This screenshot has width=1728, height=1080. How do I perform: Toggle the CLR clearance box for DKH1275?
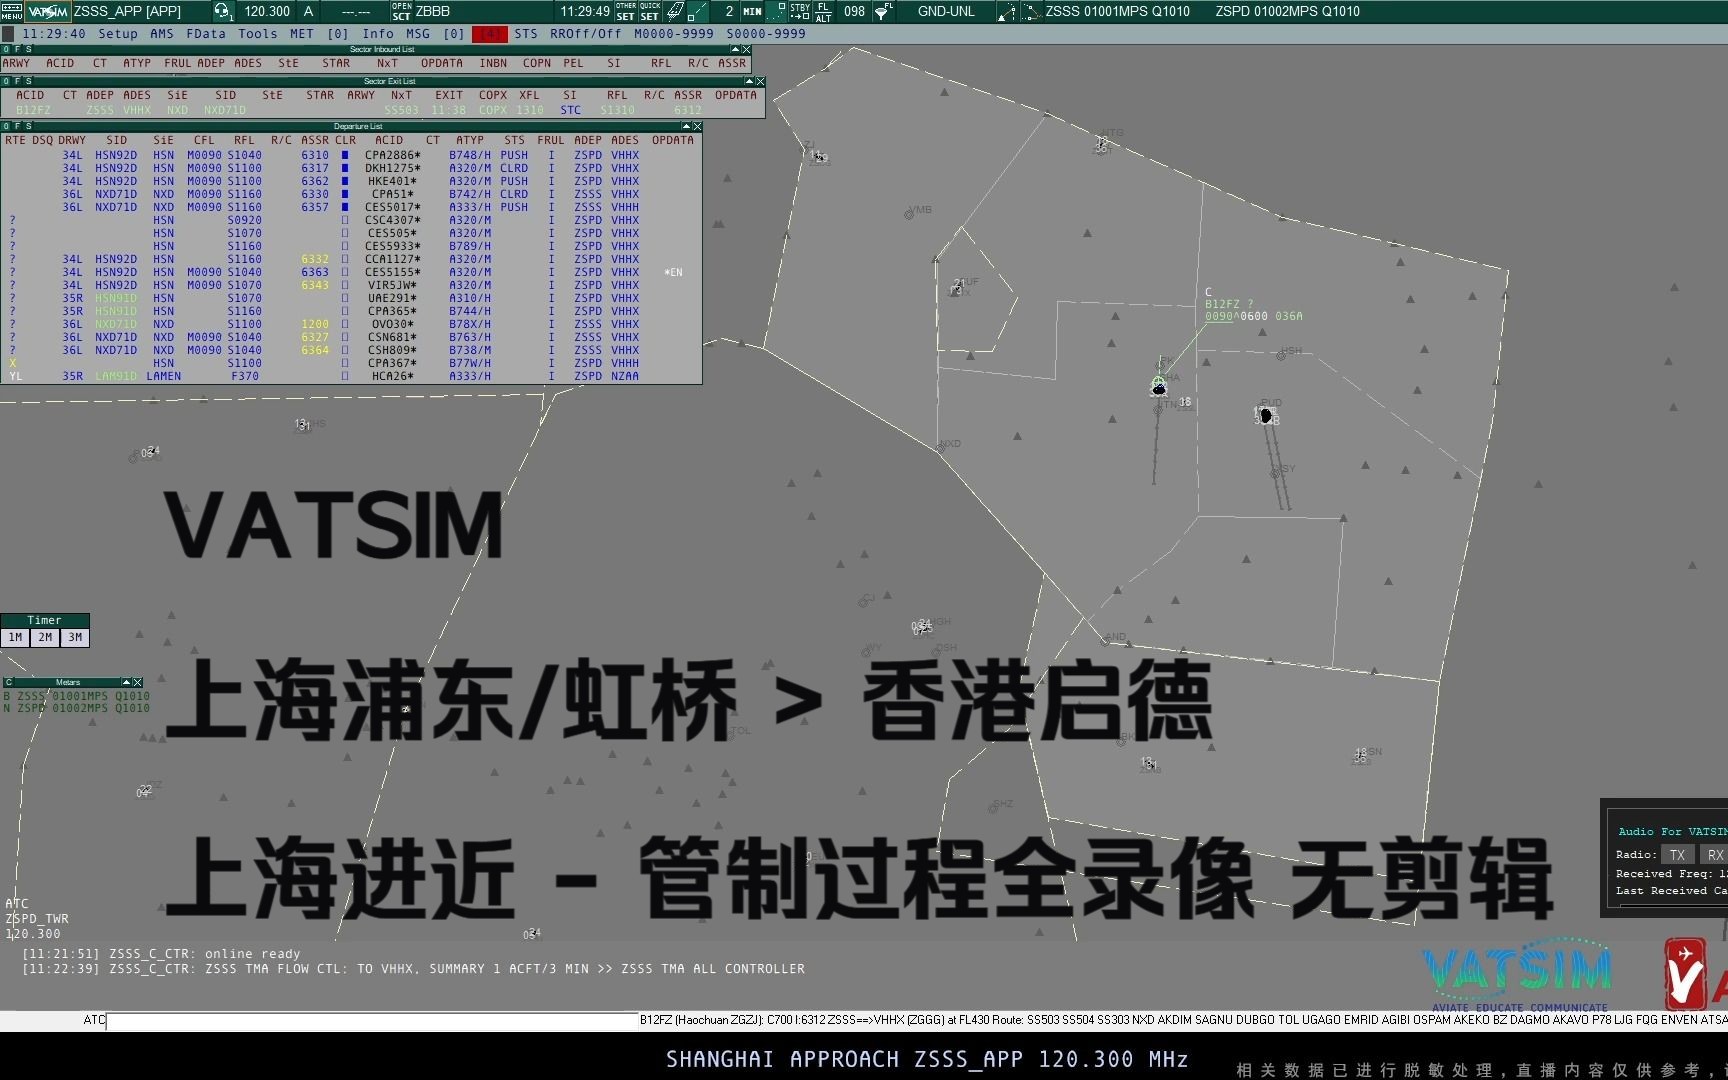point(345,168)
